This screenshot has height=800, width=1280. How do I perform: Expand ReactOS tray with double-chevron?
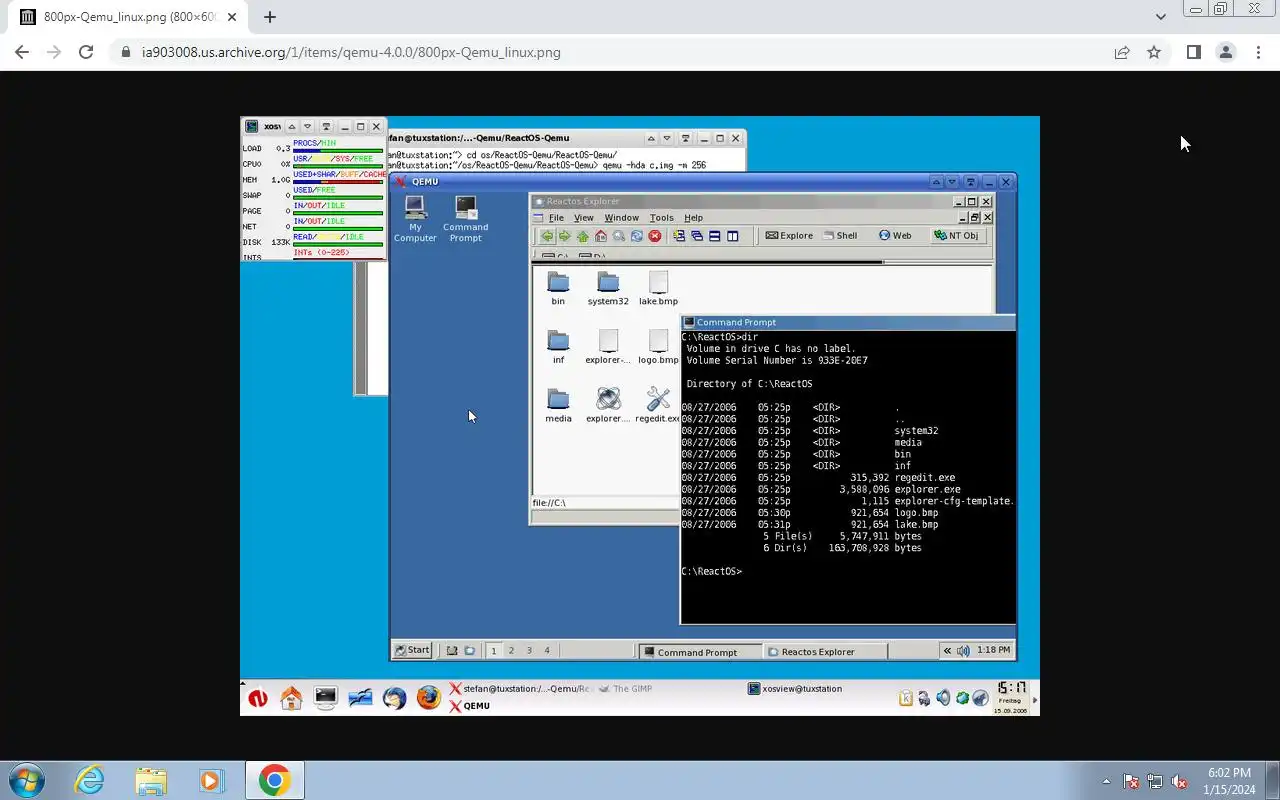click(947, 651)
